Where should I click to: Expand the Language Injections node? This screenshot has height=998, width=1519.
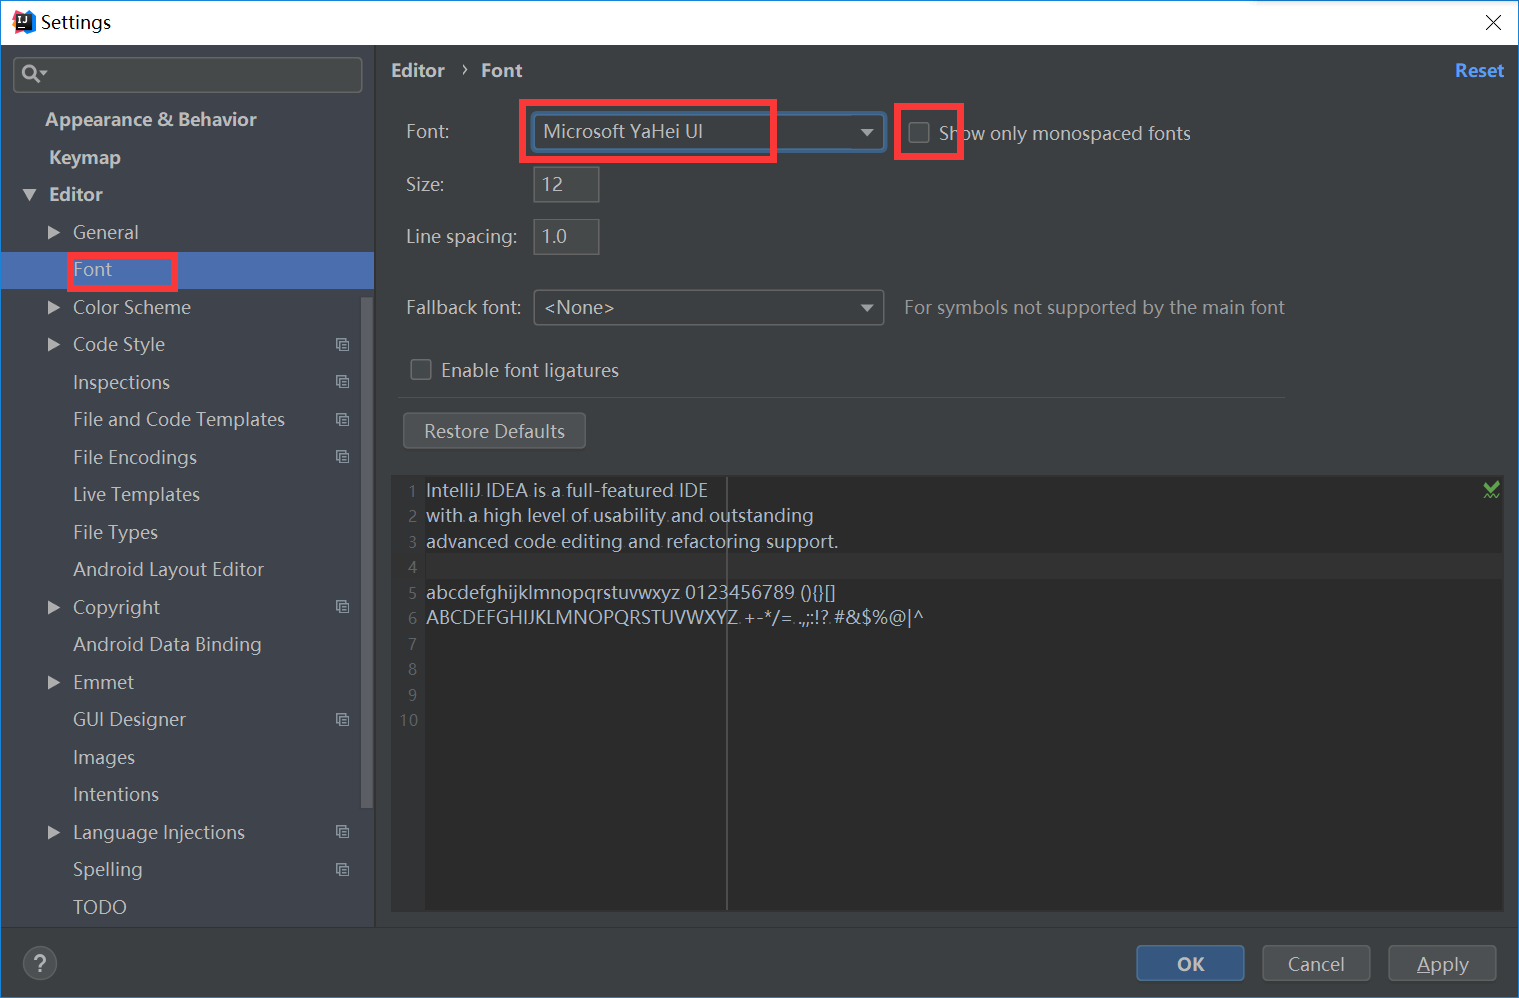pos(54,832)
